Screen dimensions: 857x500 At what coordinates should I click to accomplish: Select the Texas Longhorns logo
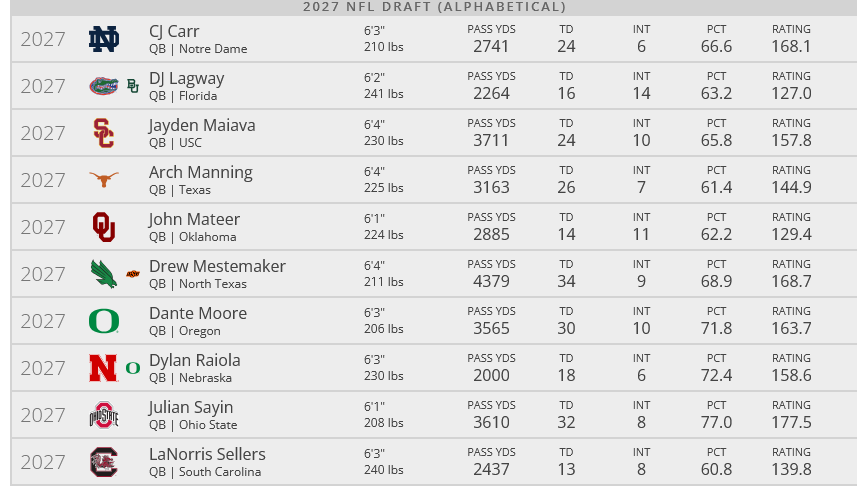[103, 180]
